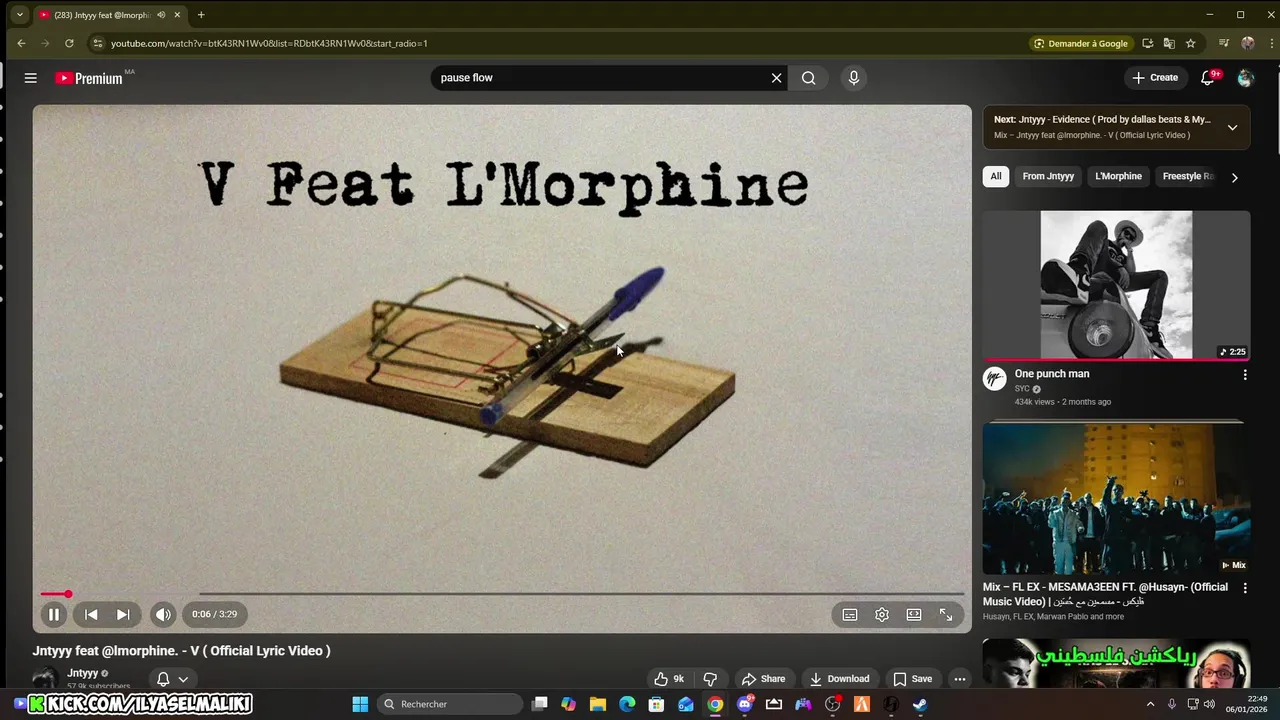Select the From Jntyyy chip
This screenshot has height=720, width=1280.
click(1048, 176)
